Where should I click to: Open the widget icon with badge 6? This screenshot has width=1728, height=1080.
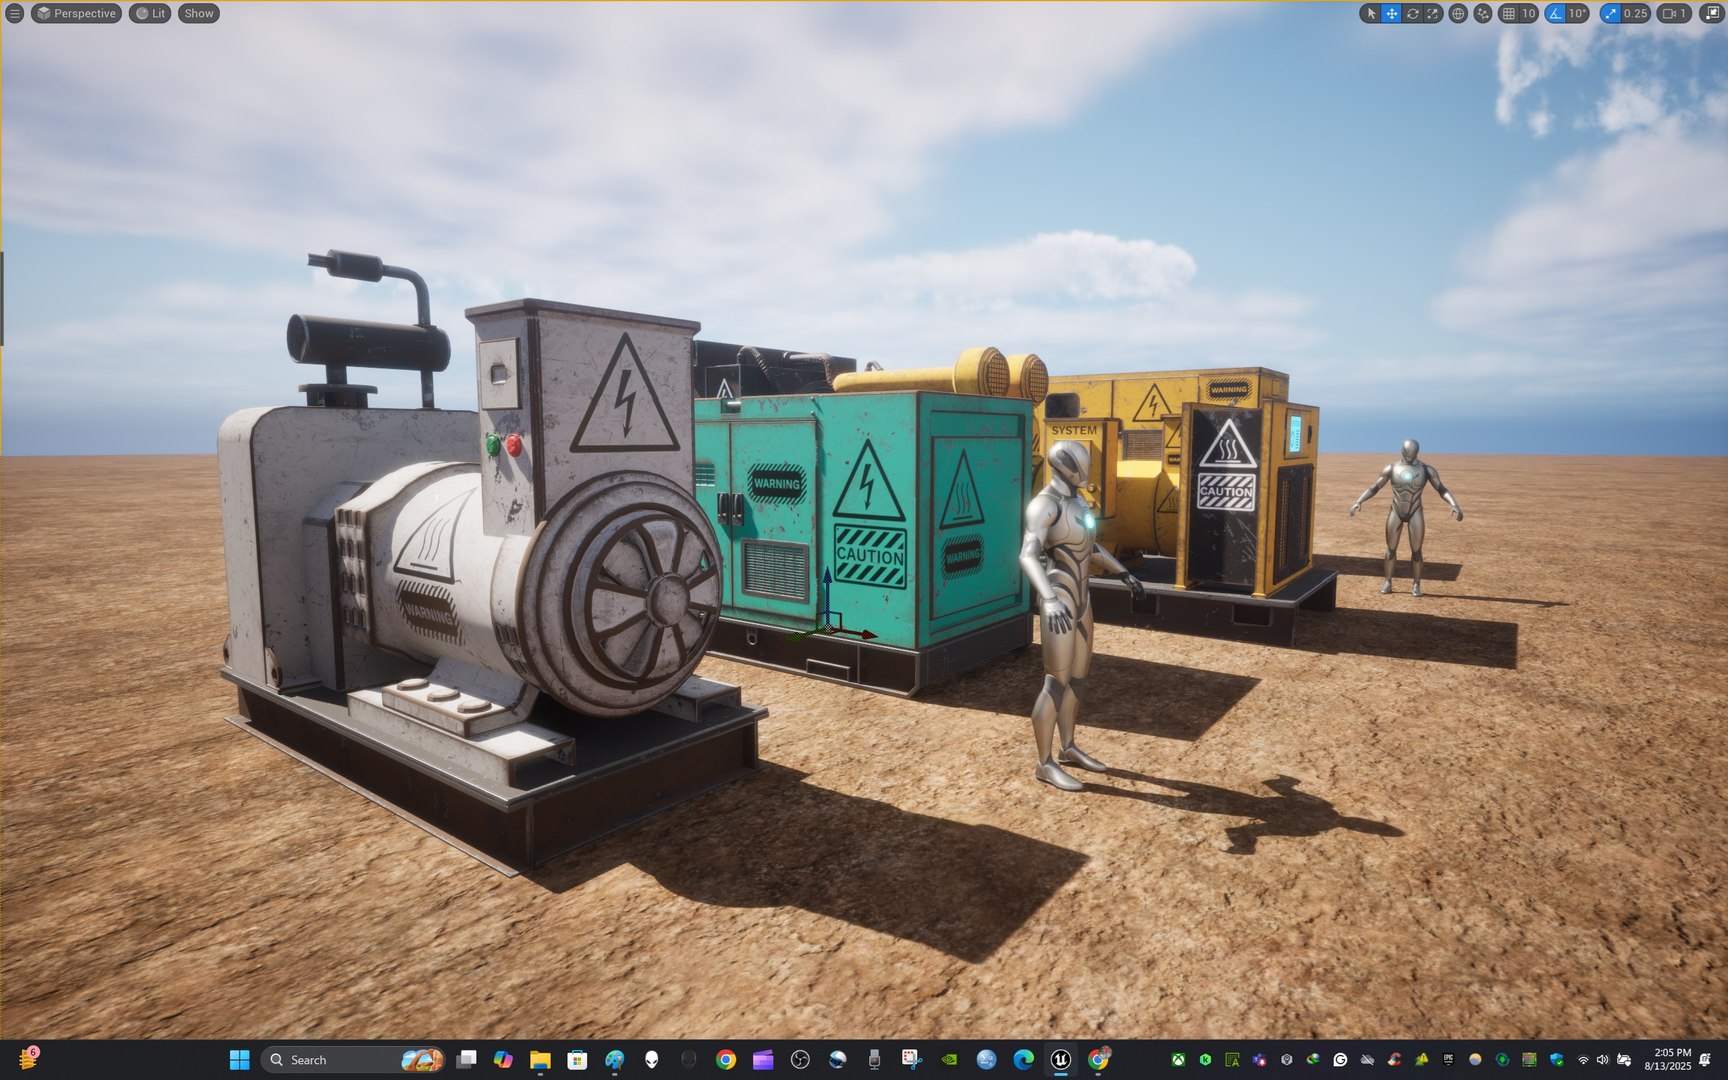pyautogui.click(x=27, y=1059)
